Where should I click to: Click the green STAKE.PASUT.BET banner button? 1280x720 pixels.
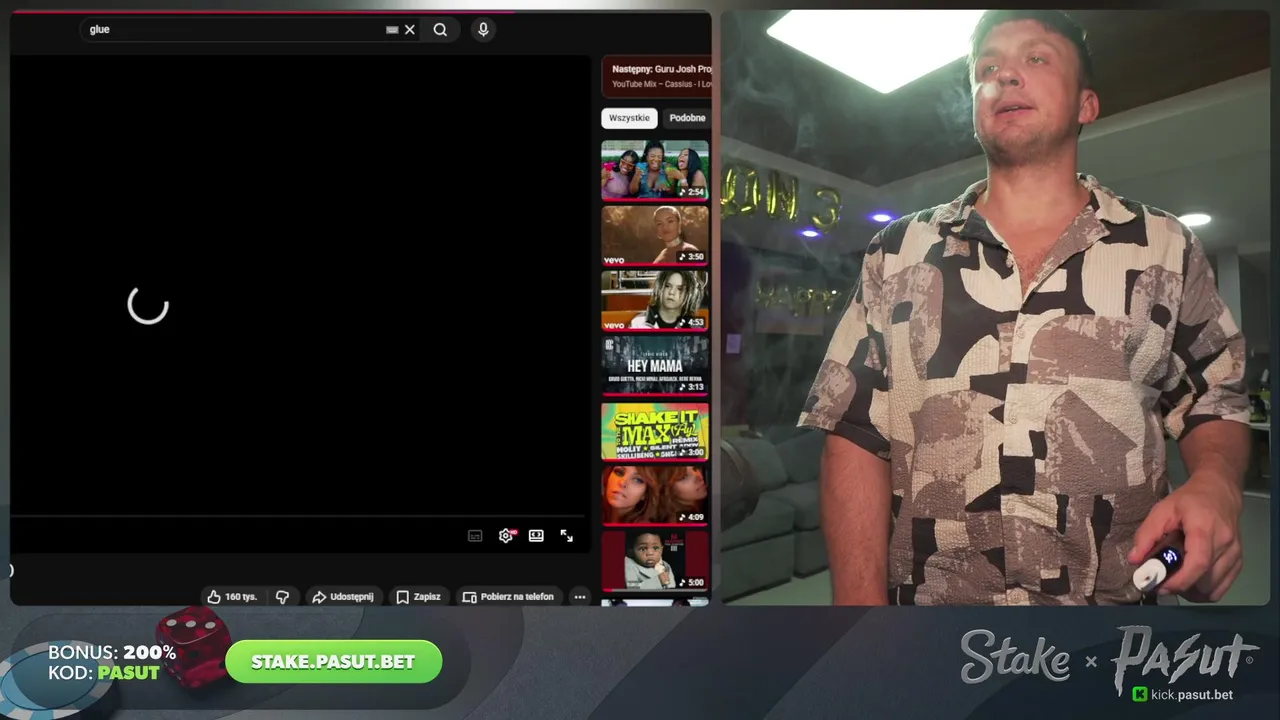pyautogui.click(x=334, y=662)
